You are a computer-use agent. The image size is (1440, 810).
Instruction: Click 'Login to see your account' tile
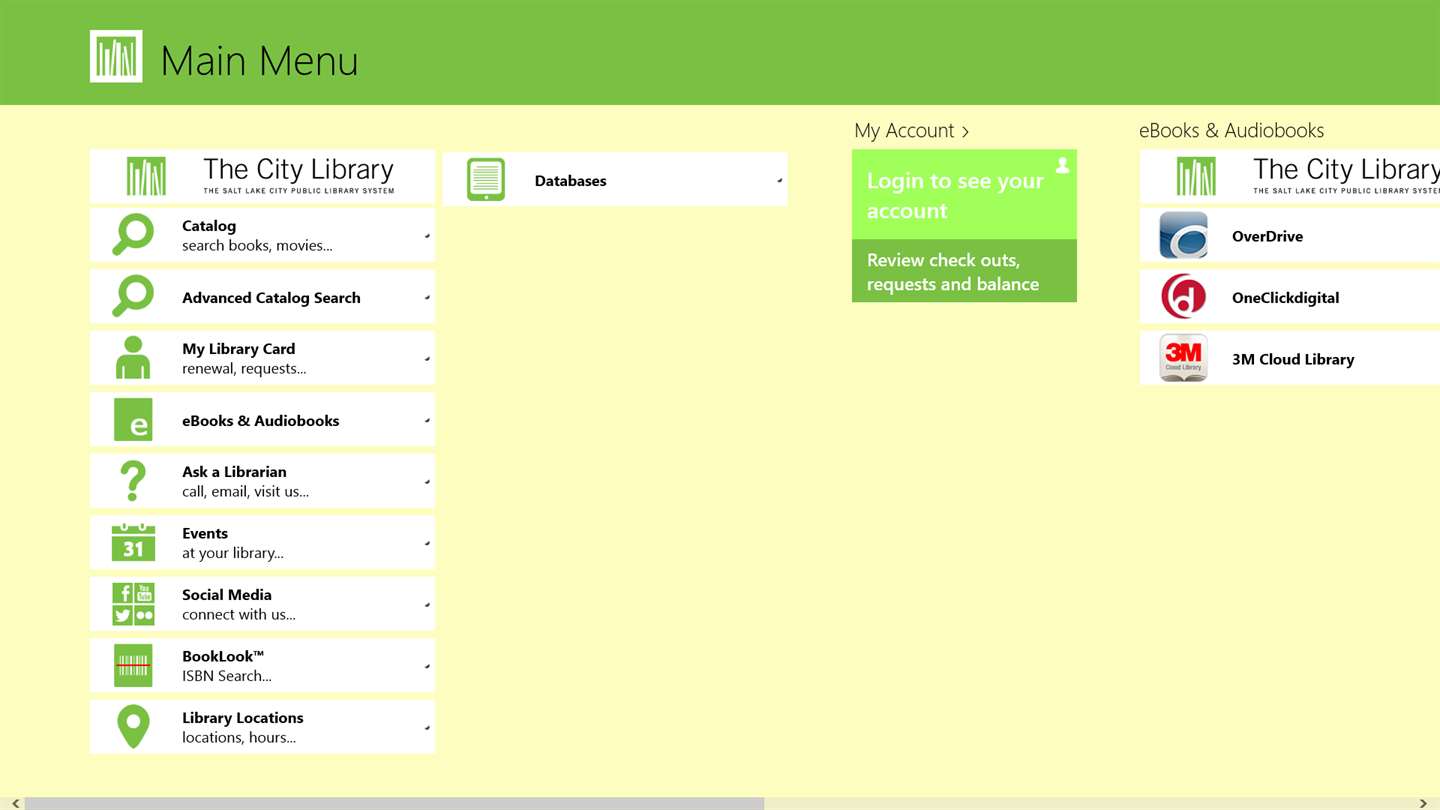(x=964, y=195)
